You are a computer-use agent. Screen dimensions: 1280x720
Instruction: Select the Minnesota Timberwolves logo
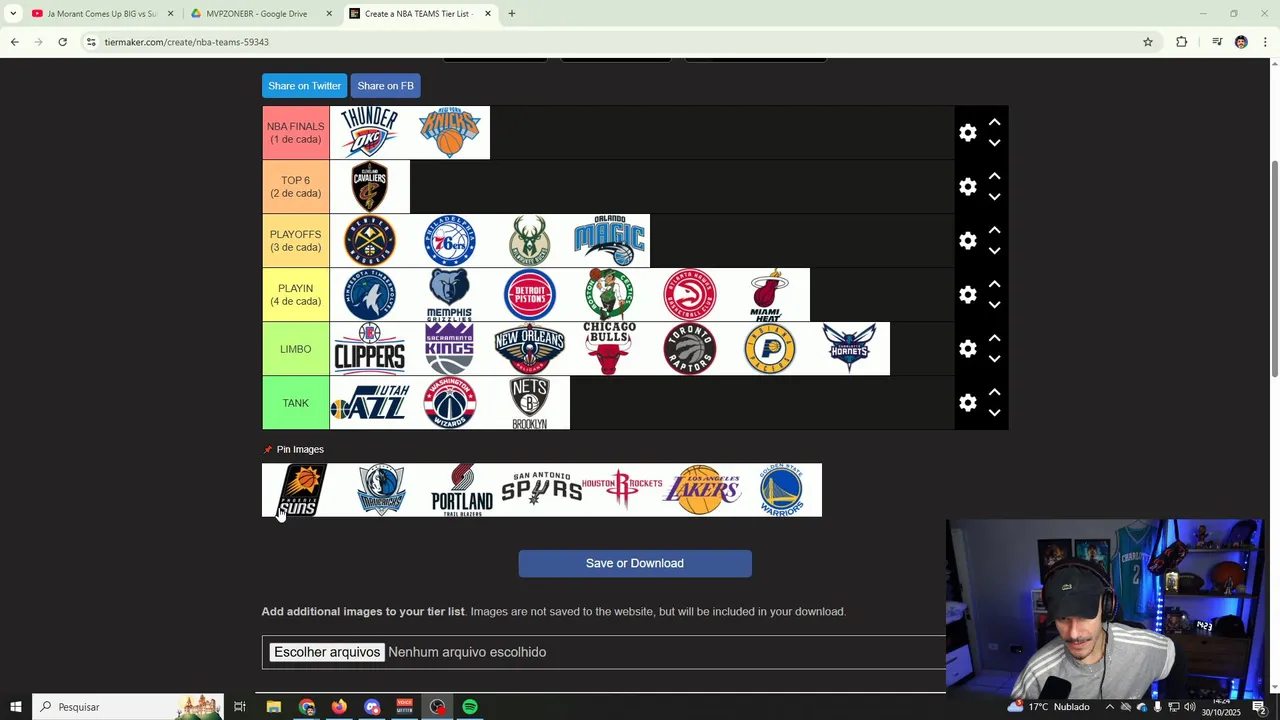[x=369, y=295]
